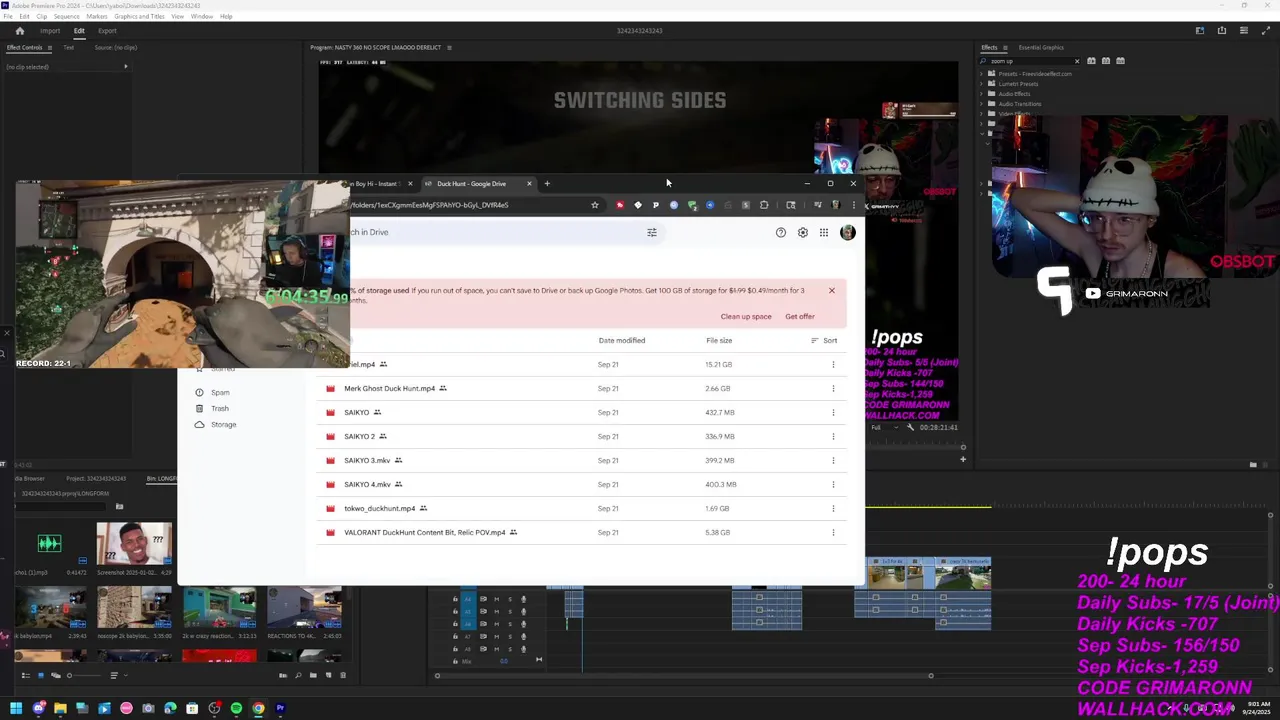Switch to the Export workspace tab
The width and height of the screenshot is (1280, 720).
pos(107,31)
